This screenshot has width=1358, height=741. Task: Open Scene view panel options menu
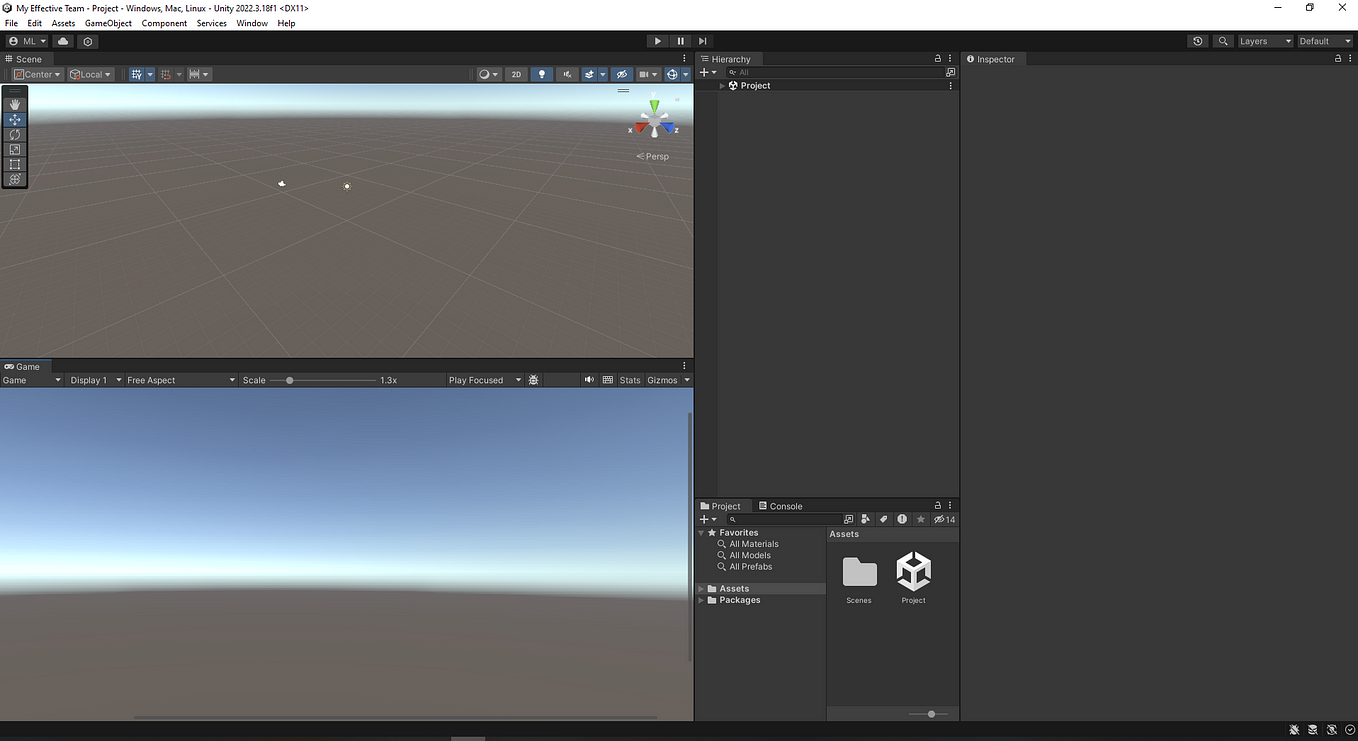(684, 59)
